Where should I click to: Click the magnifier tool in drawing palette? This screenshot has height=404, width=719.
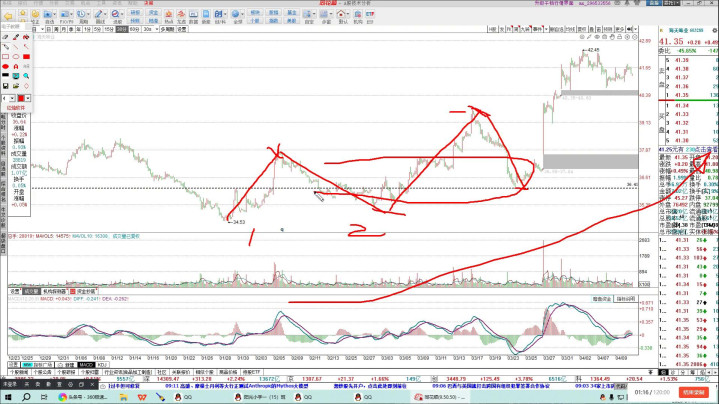click(x=26, y=76)
